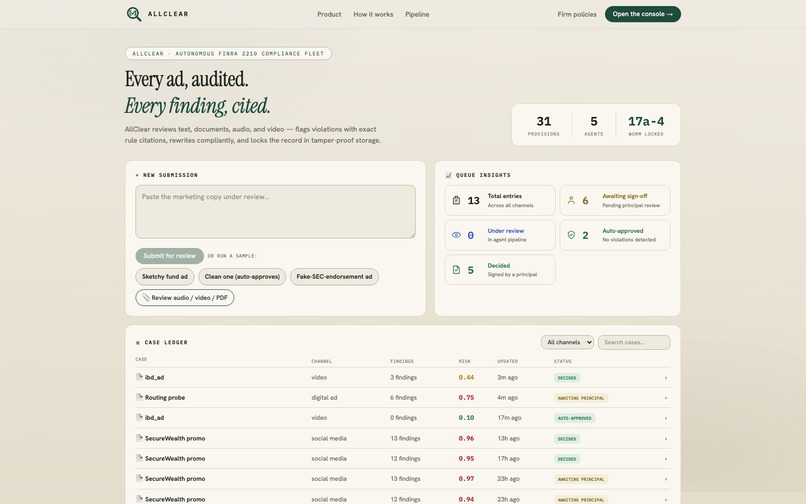Click the Search cases input field
This screenshot has height=504, width=806.
(634, 342)
